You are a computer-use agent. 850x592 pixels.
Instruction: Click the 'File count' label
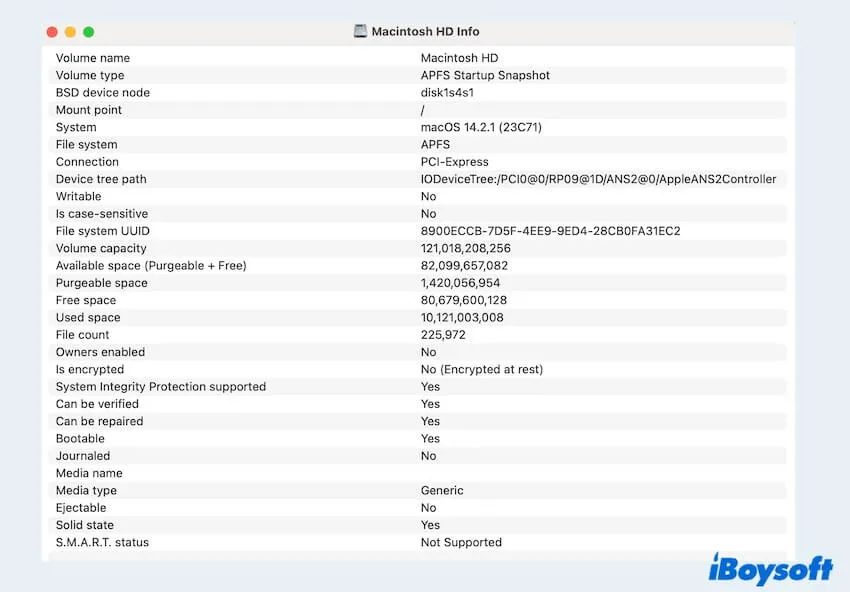(82, 335)
